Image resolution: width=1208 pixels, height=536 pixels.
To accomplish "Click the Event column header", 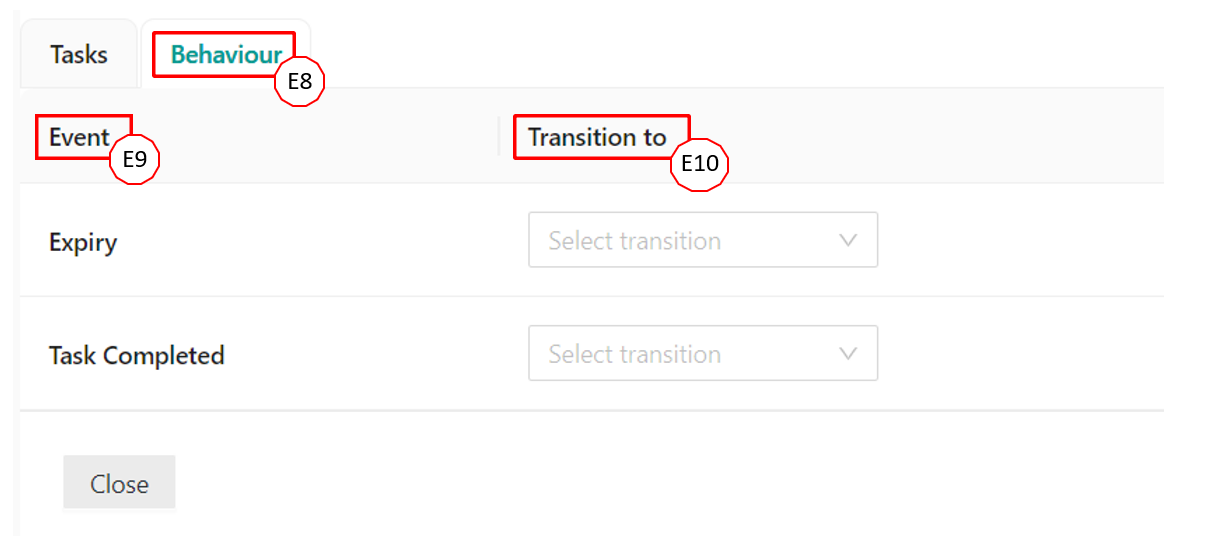I will click(79, 137).
